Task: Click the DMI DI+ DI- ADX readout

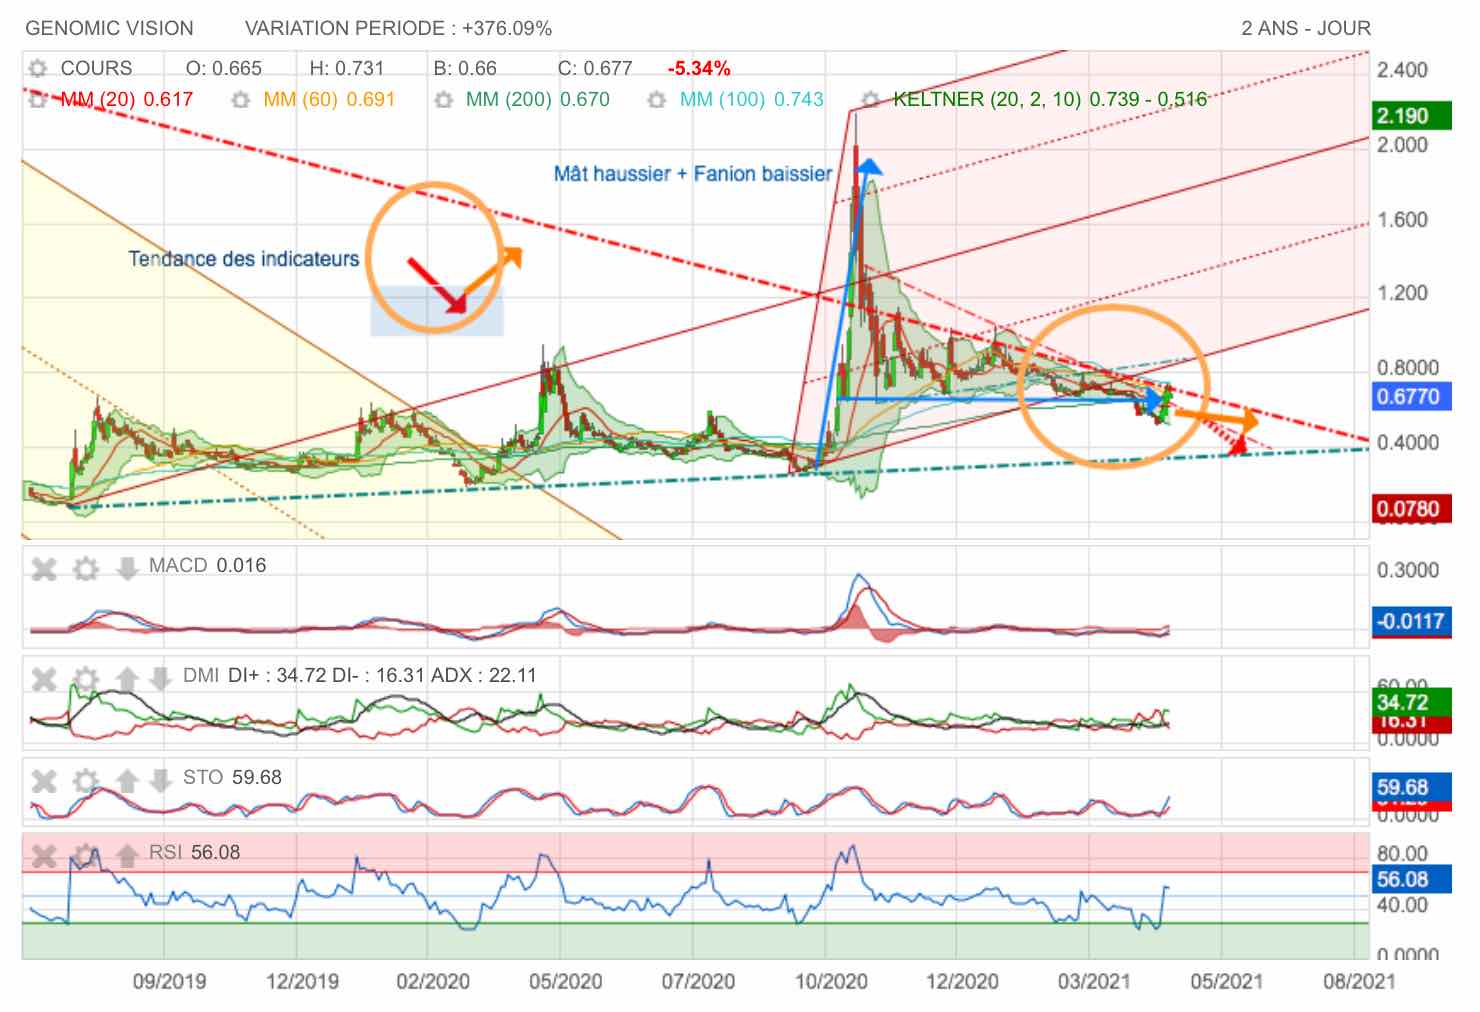Action: pyautogui.click(x=360, y=675)
